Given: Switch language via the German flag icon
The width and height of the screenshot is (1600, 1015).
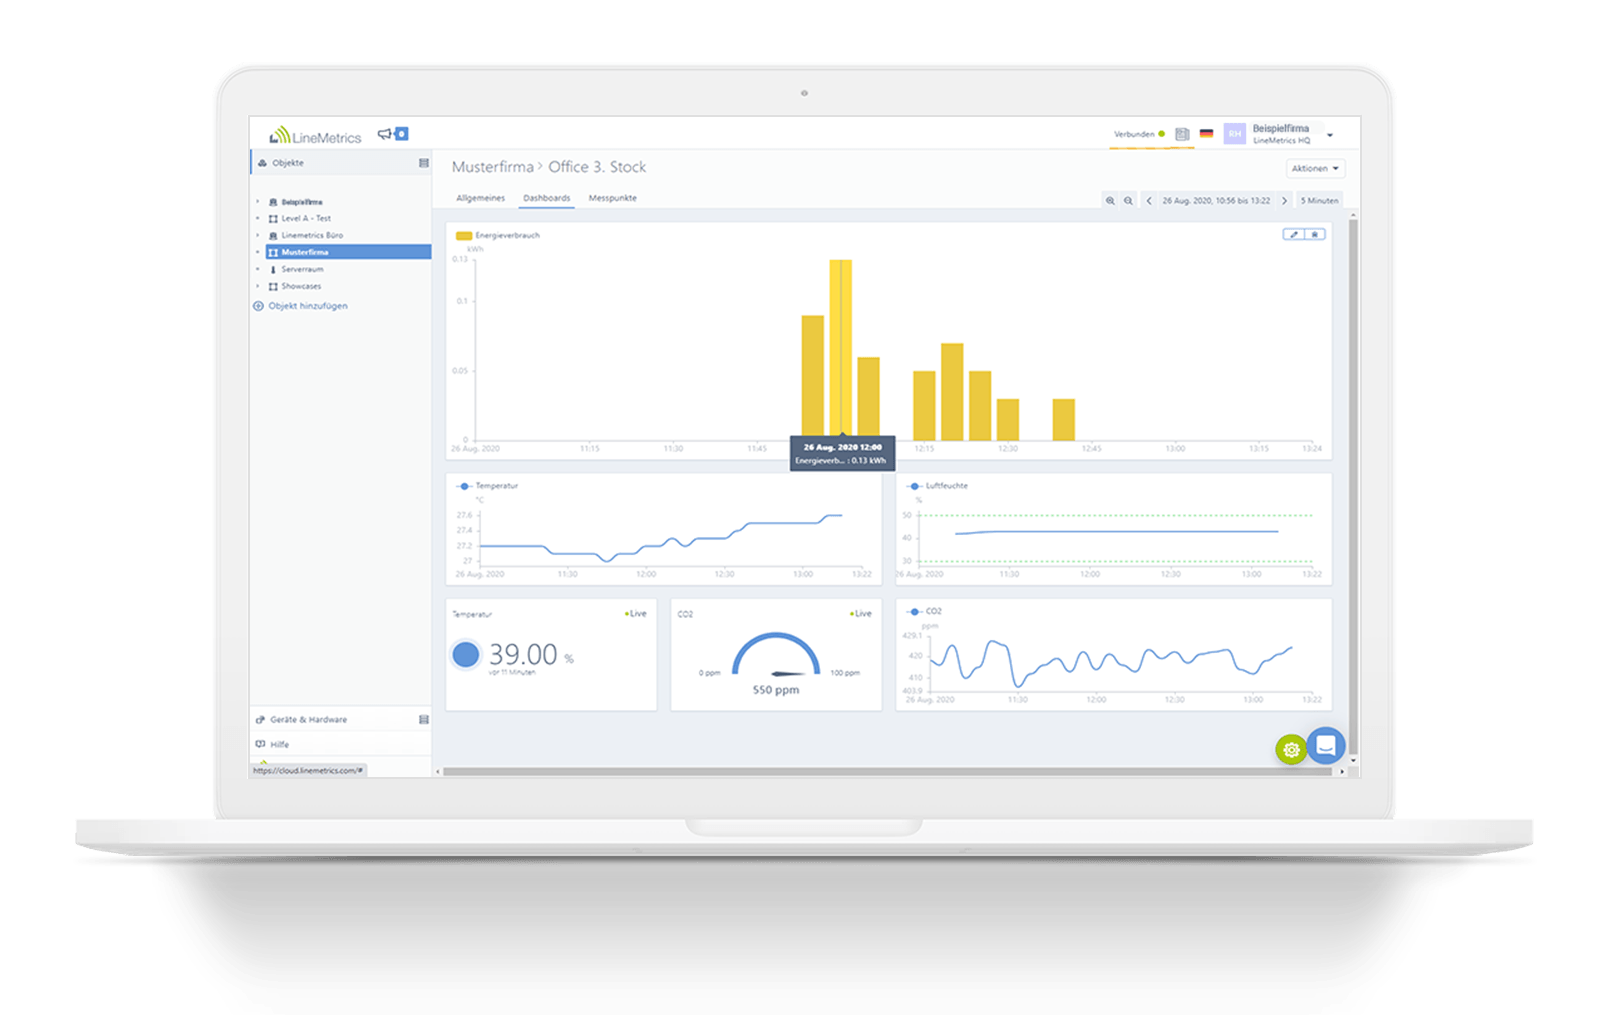Looking at the screenshot, I should pyautogui.click(x=1207, y=132).
